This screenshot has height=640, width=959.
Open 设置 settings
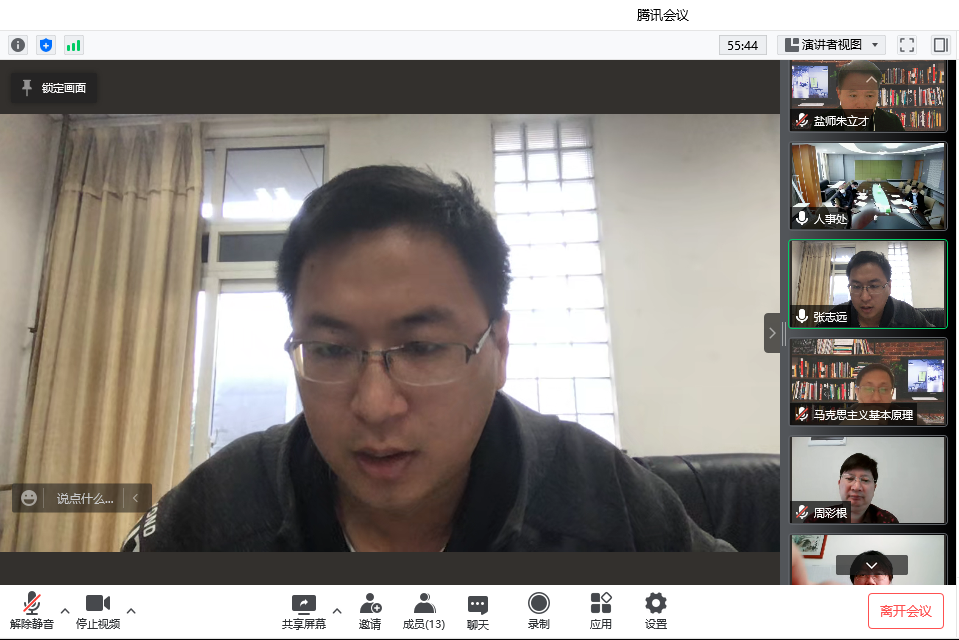click(x=655, y=611)
